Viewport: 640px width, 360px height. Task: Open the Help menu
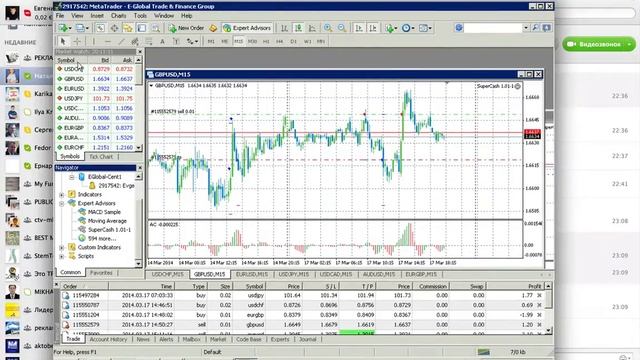(x=187, y=16)
